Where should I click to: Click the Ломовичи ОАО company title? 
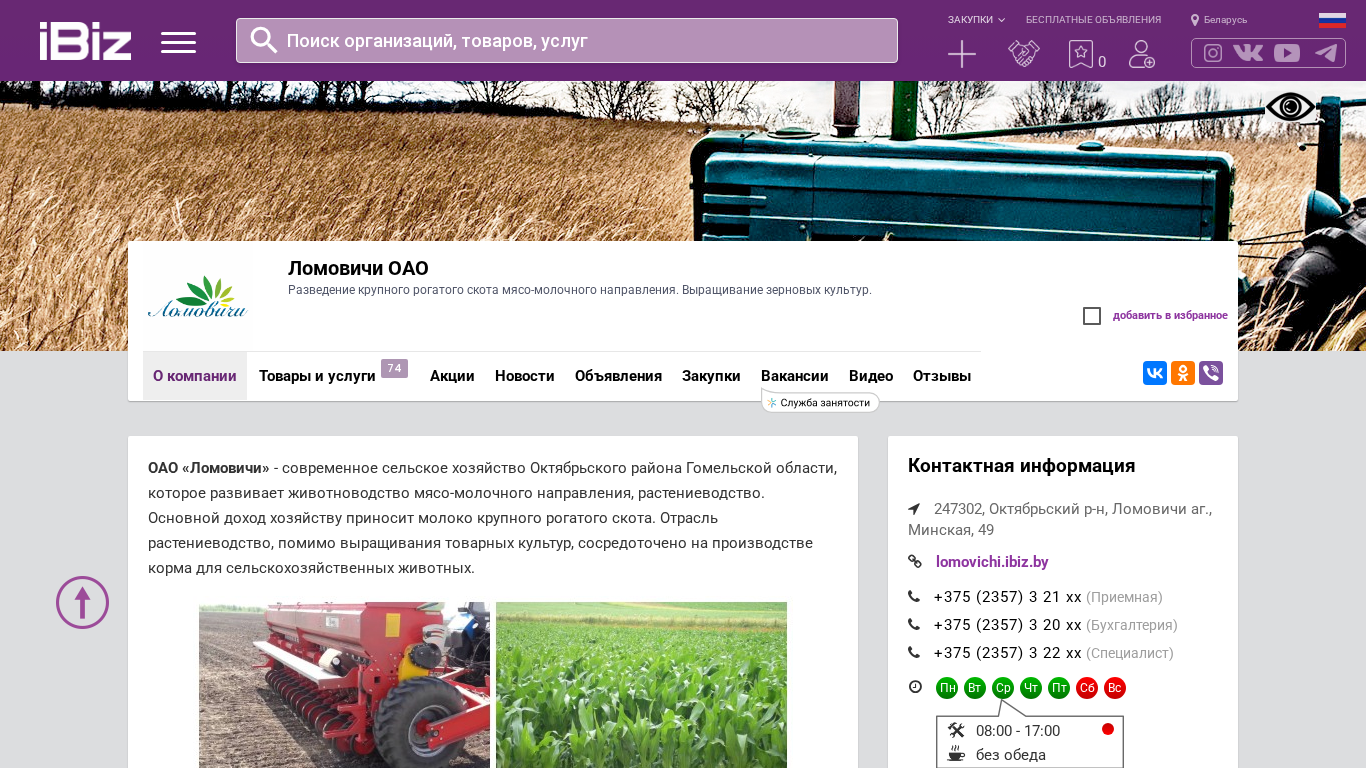click(358, 268)
